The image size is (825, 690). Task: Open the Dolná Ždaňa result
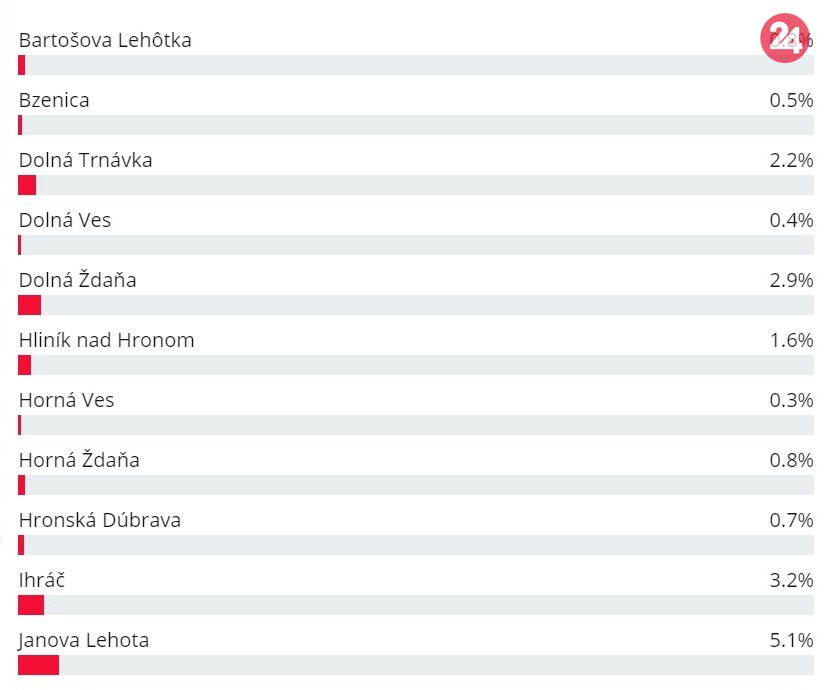pos(77,280)
